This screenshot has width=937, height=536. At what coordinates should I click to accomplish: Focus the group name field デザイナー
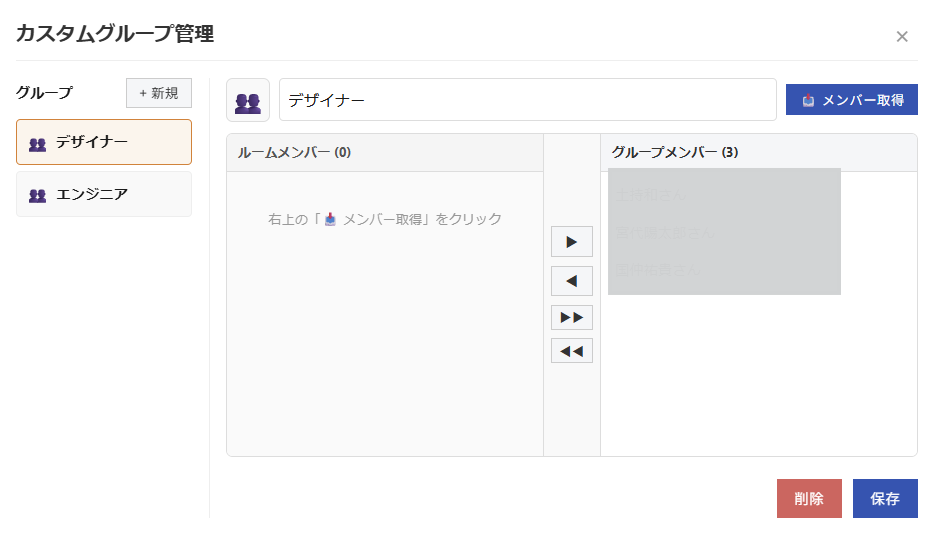pyautogui.click(x=528, y=100)
